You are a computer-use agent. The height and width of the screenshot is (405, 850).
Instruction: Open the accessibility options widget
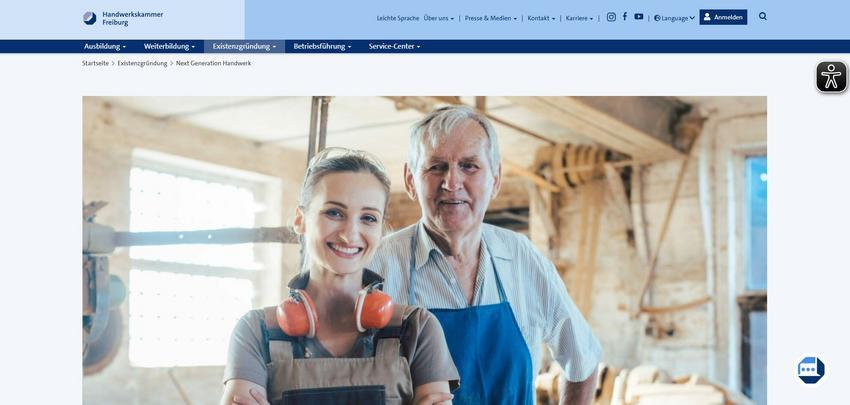pos(832,77)
